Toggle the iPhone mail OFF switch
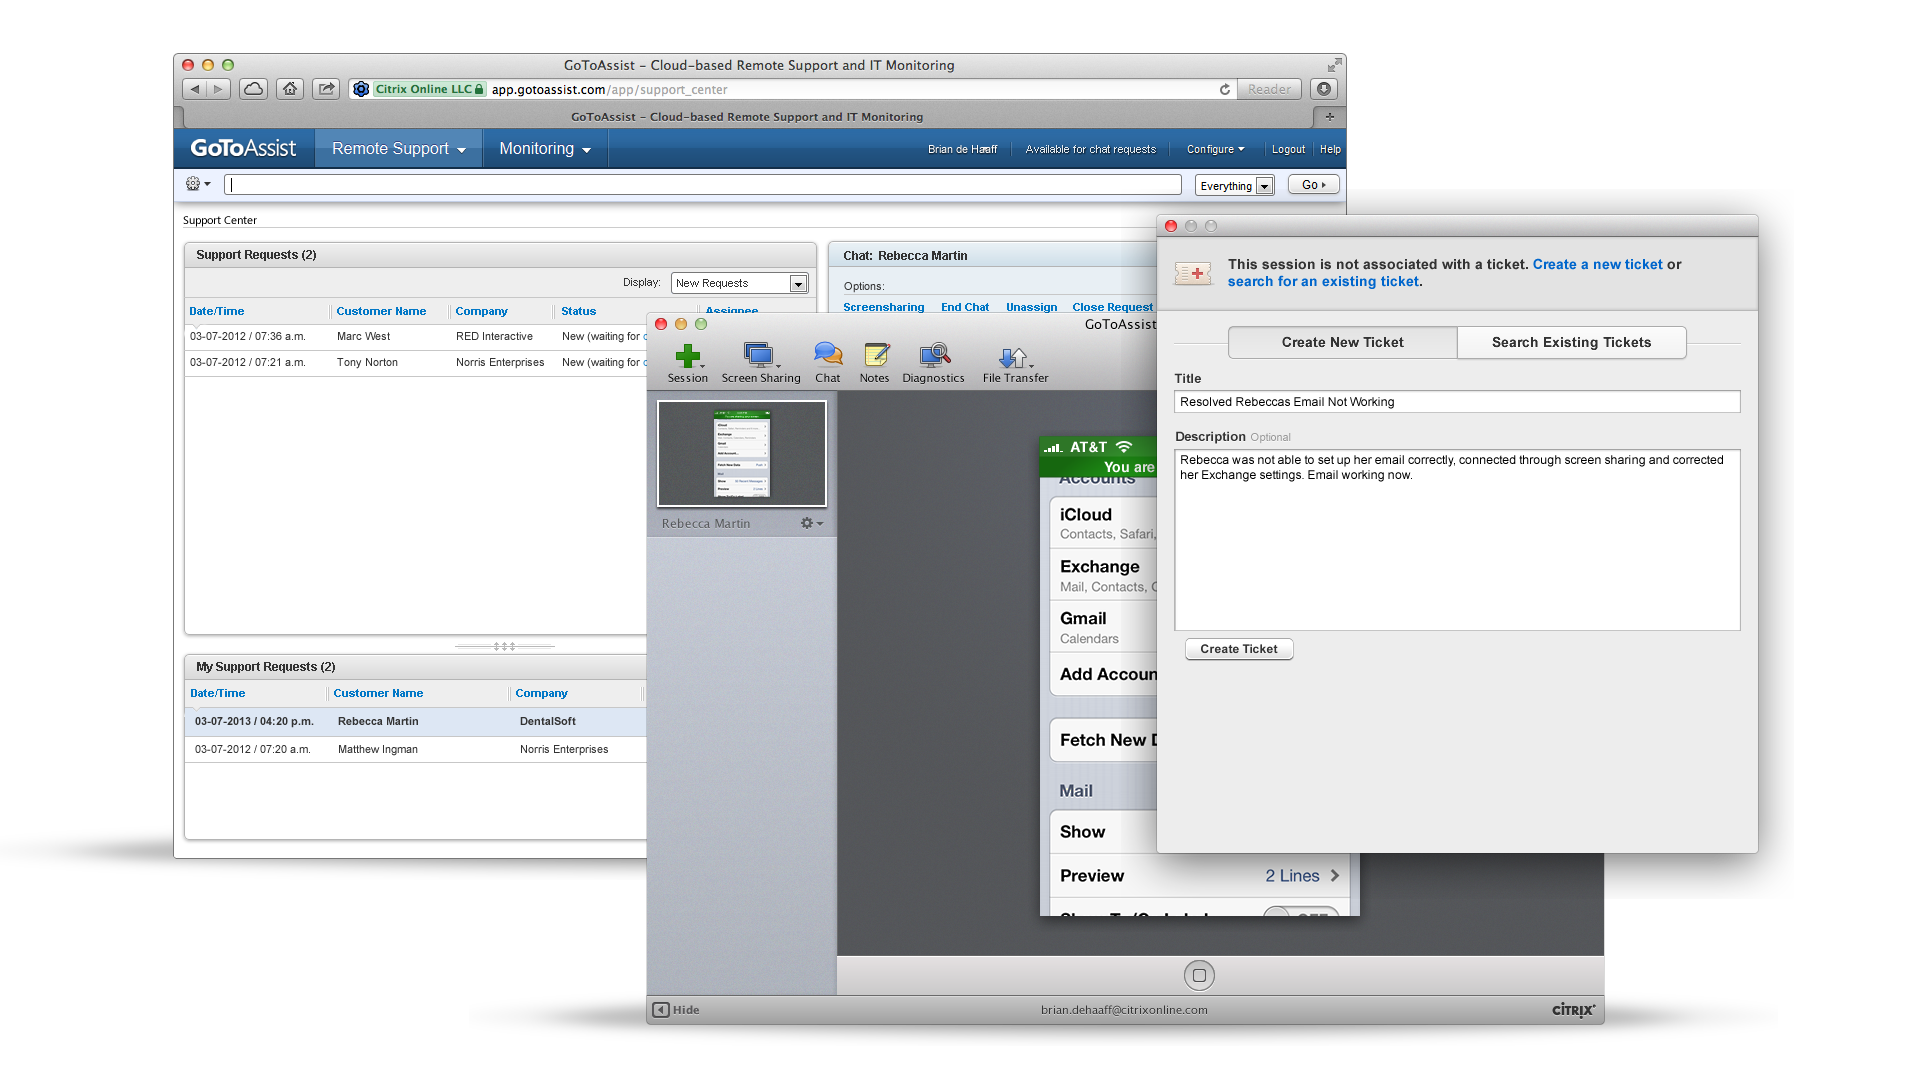 click(x=1300, y=912)
